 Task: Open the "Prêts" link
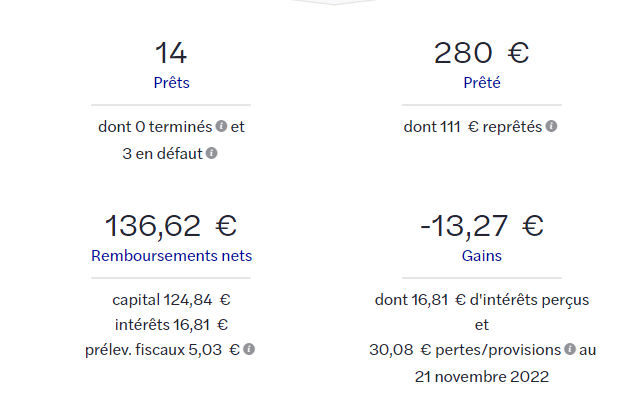coord(171,83)
